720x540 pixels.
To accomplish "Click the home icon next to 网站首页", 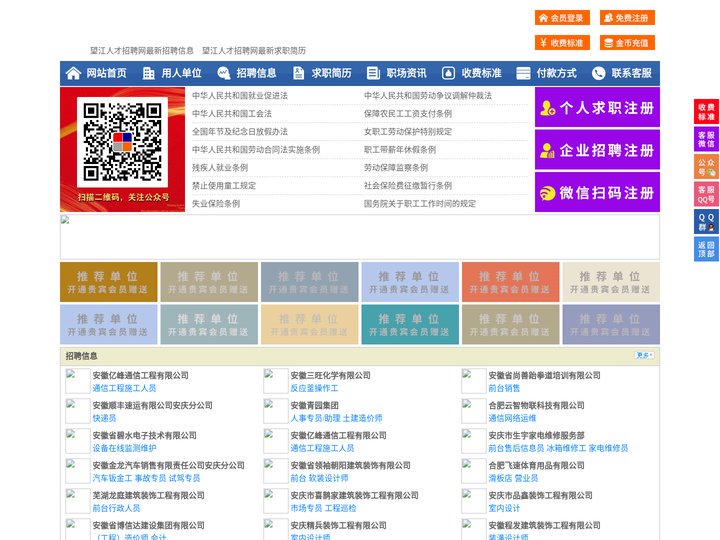I will tap(73, 73).
